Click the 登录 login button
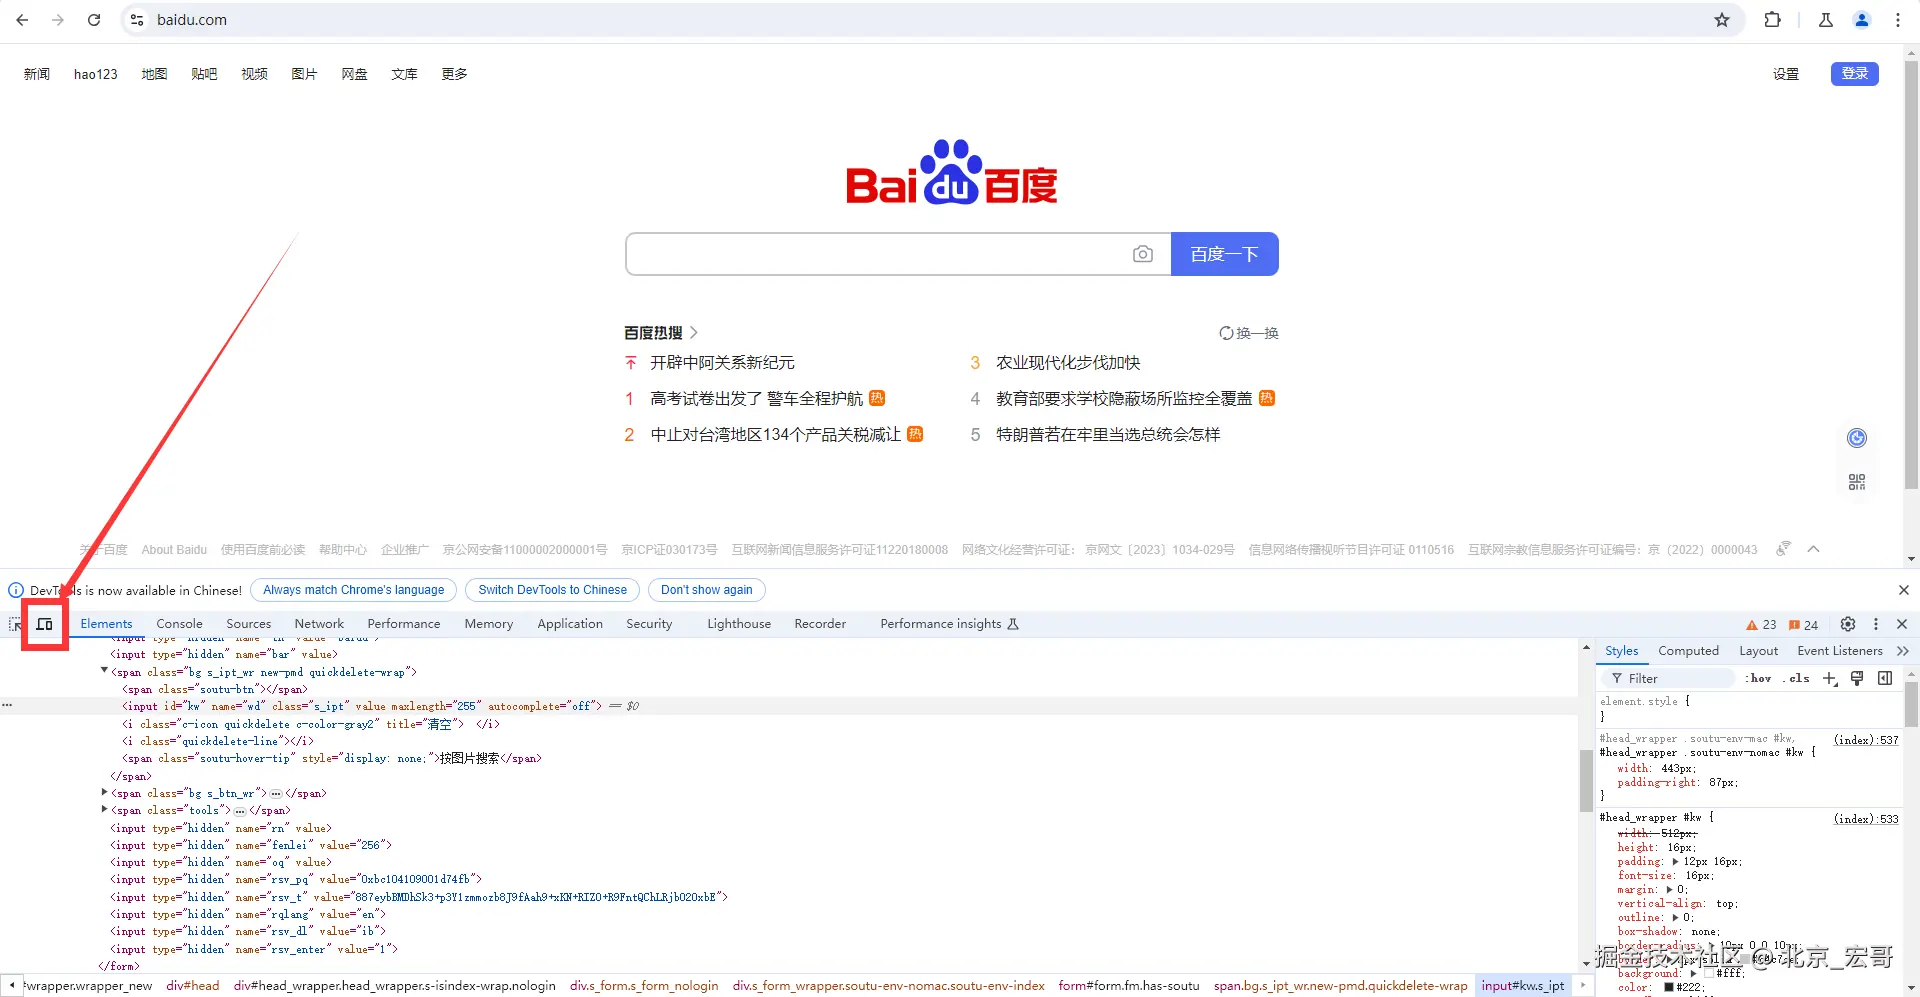The height and width of the screenshot is (997, 1920). (x=1855, y=73)
